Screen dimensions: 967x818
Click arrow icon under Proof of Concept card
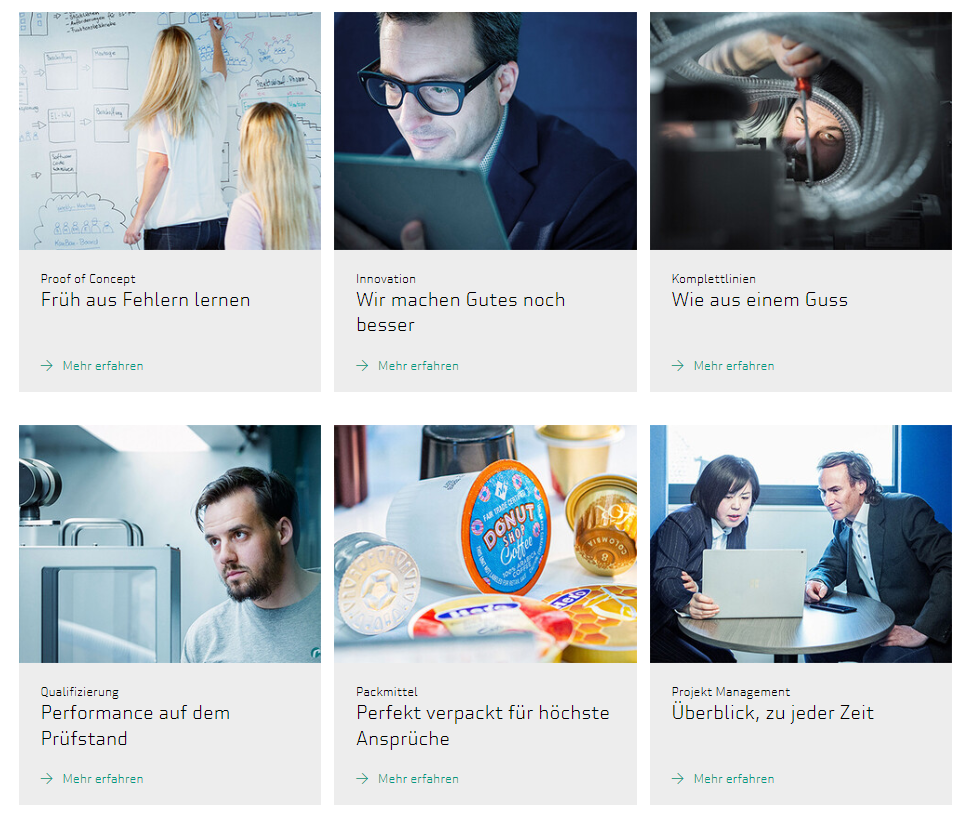(x=47, y=366)
